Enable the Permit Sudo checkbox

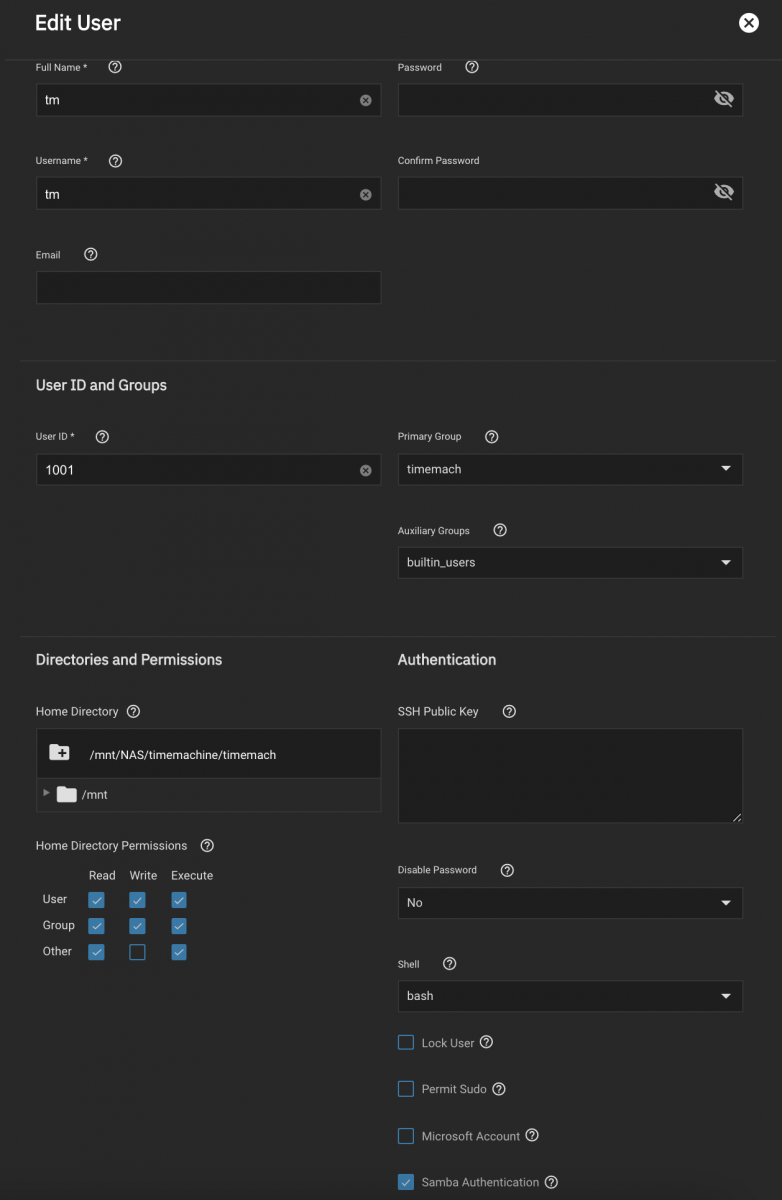tap(406, 1089)
